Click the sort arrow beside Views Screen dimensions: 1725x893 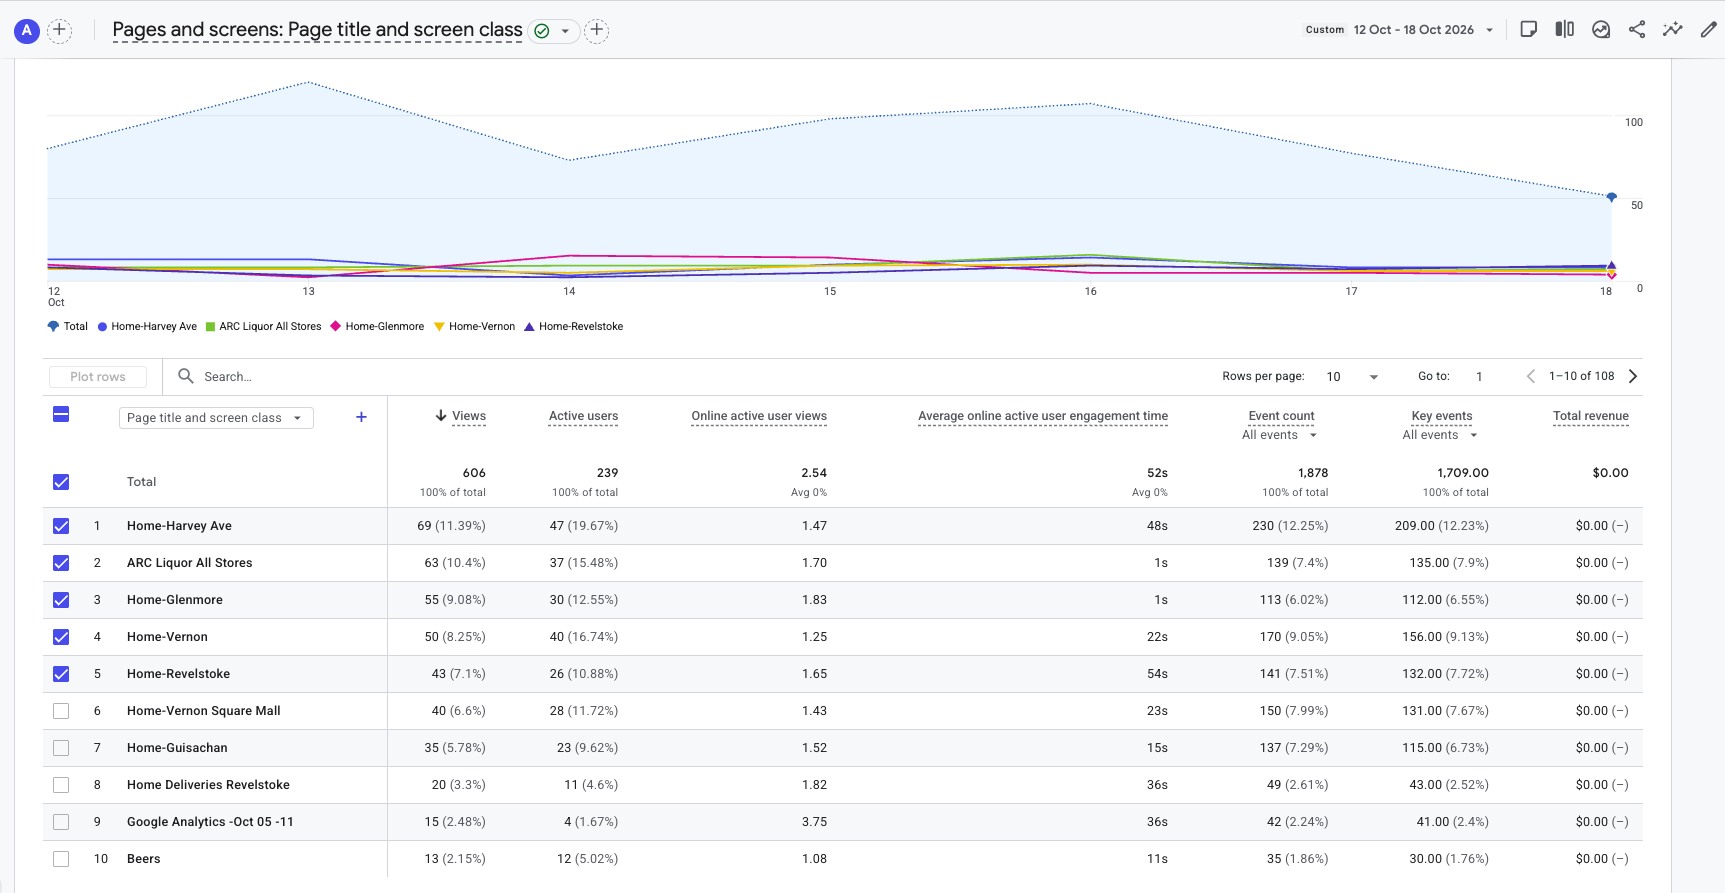point(440,416)
